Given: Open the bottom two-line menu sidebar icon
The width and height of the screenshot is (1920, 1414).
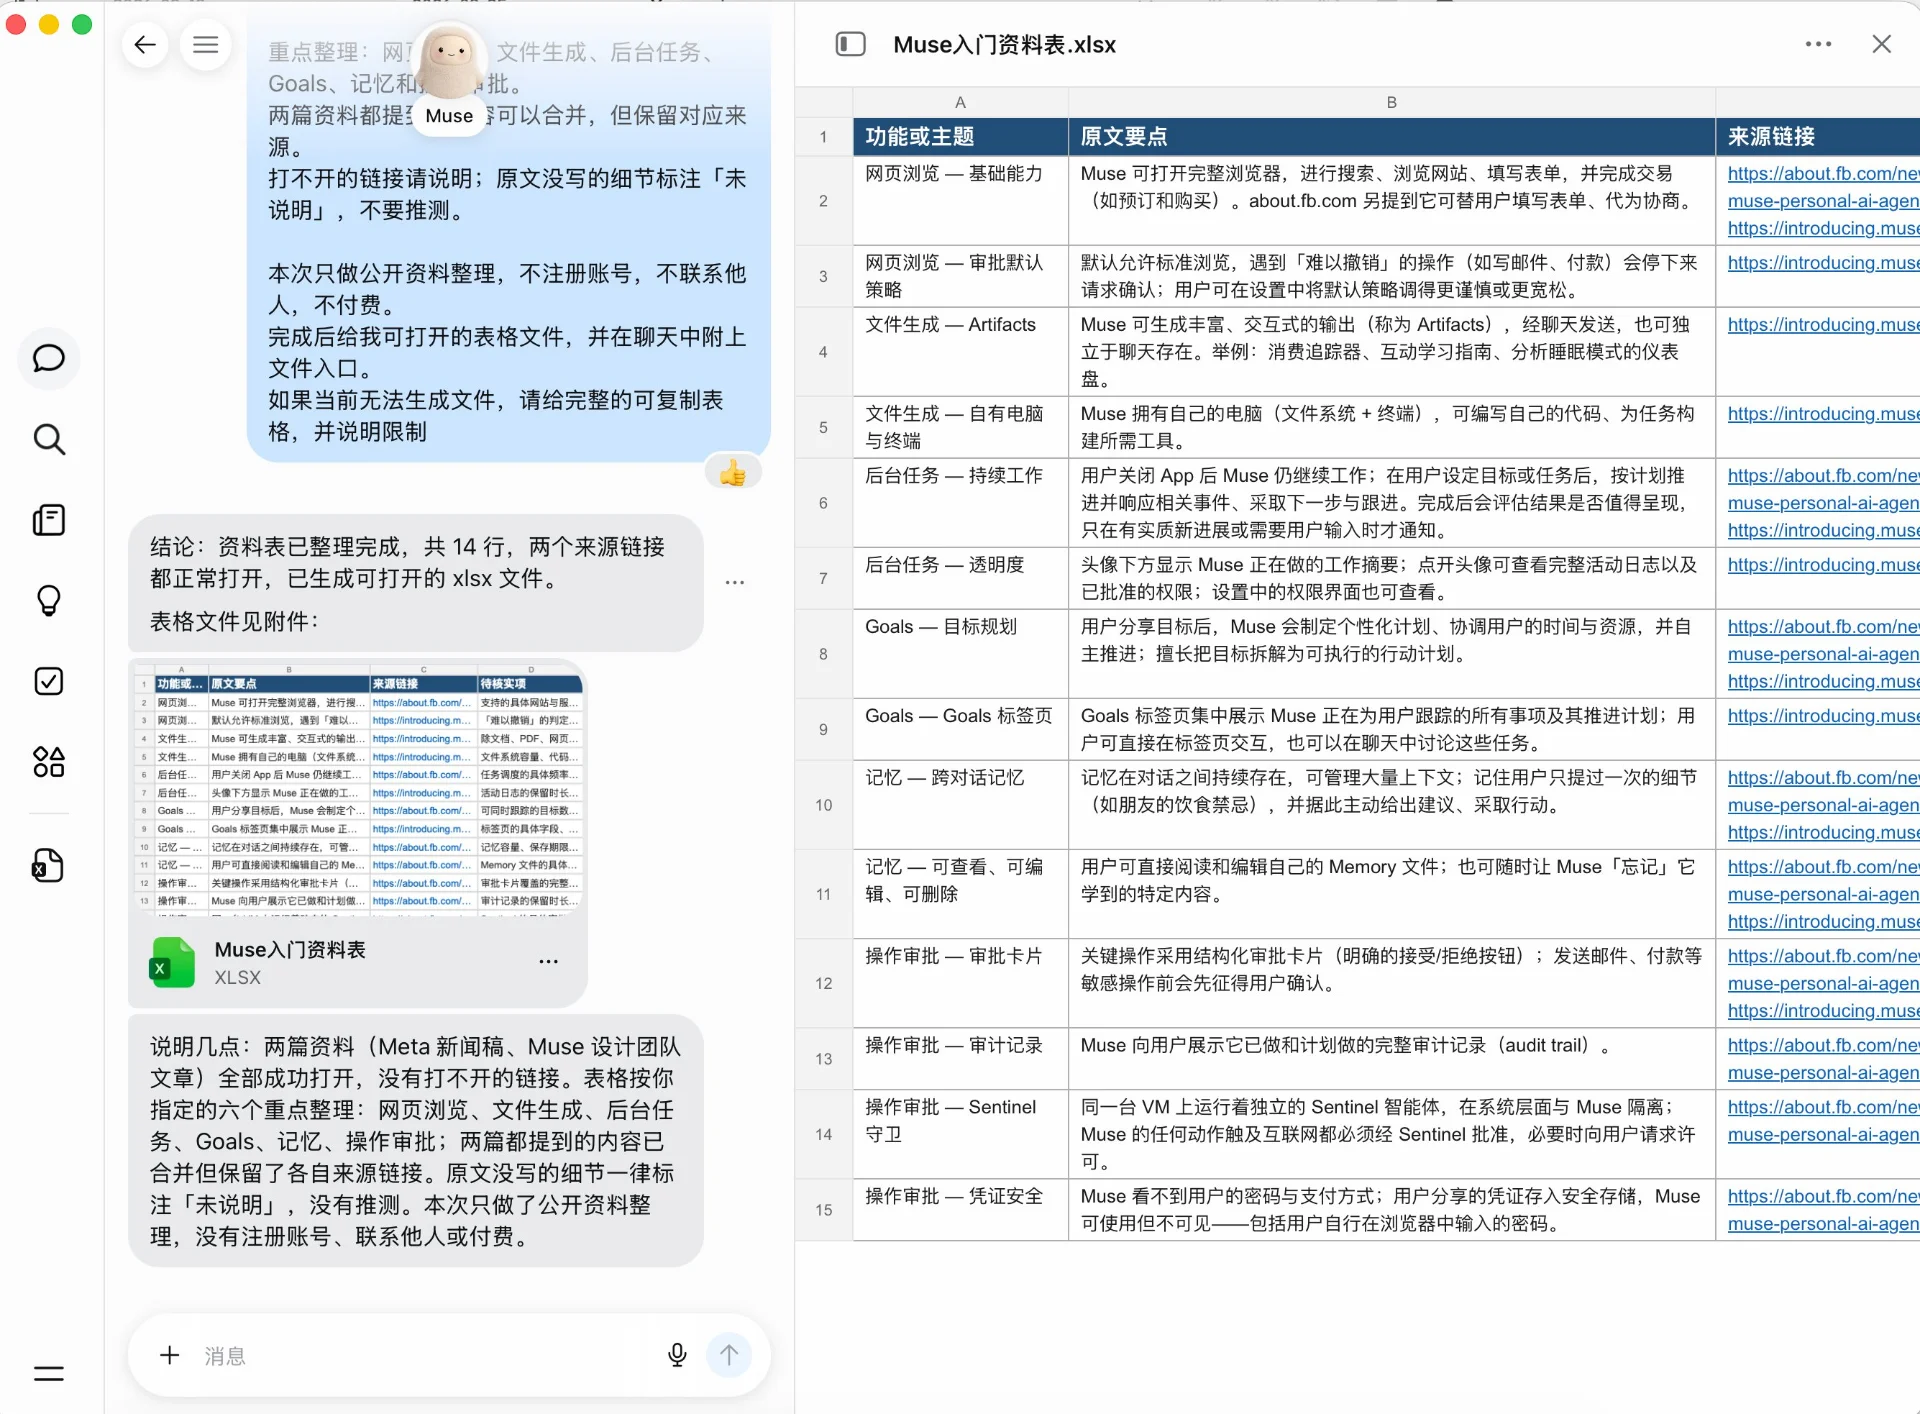Looking at the screenshot, I should pos(49,1373).
